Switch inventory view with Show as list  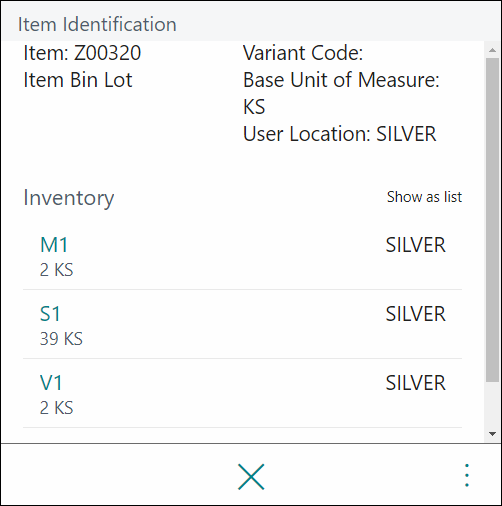point(424,197)
